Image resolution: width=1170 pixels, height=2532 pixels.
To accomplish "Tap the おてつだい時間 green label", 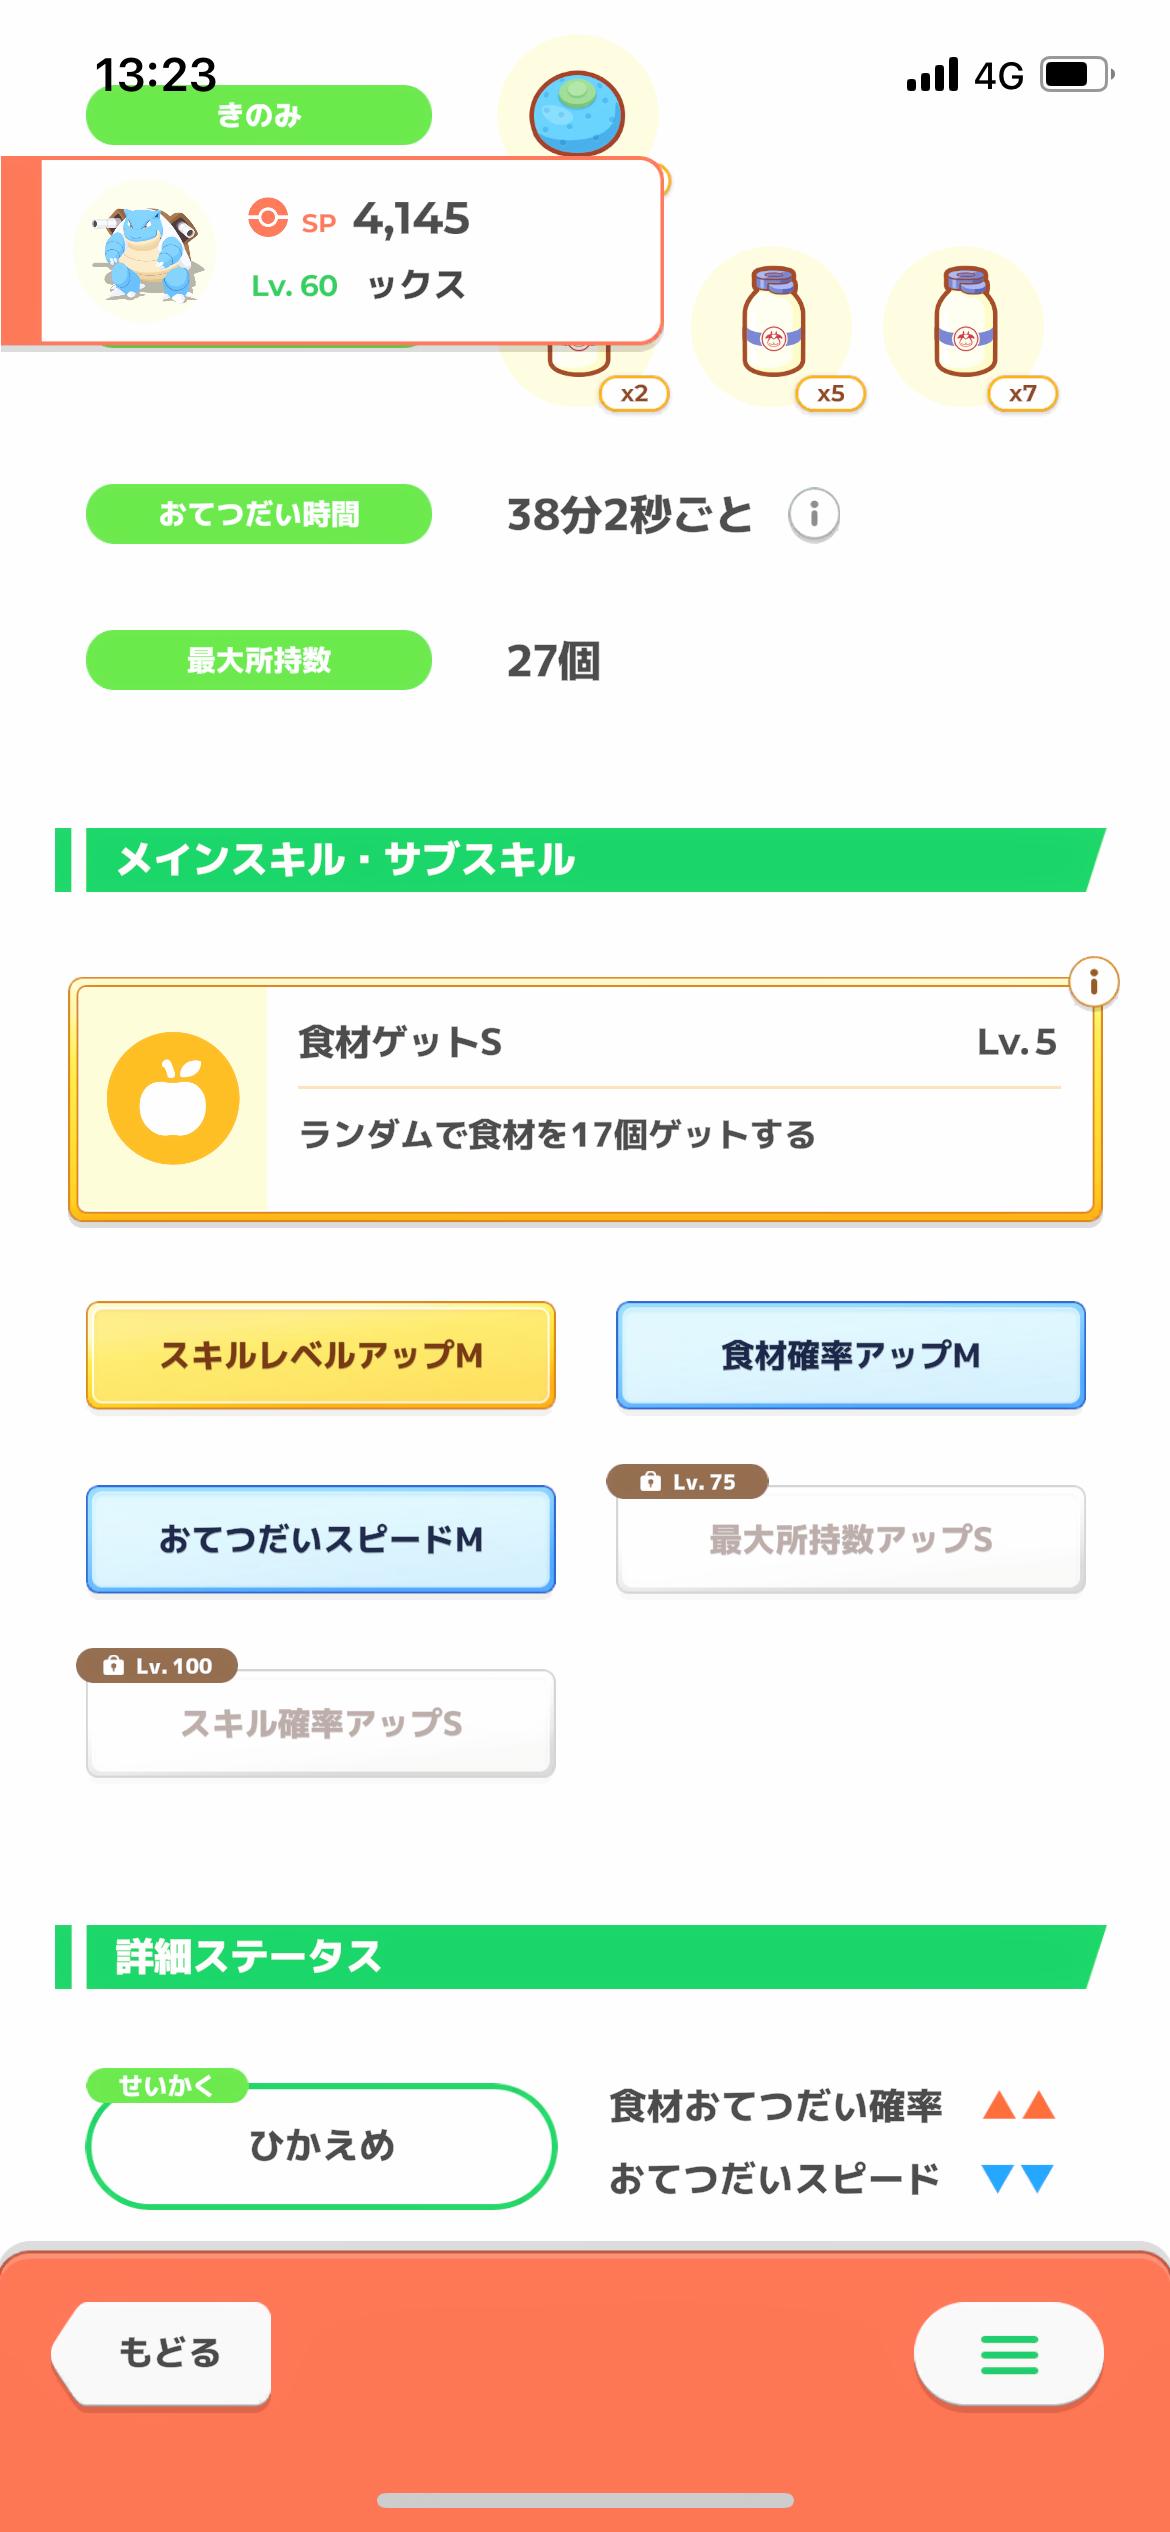I will coord(259,514).
